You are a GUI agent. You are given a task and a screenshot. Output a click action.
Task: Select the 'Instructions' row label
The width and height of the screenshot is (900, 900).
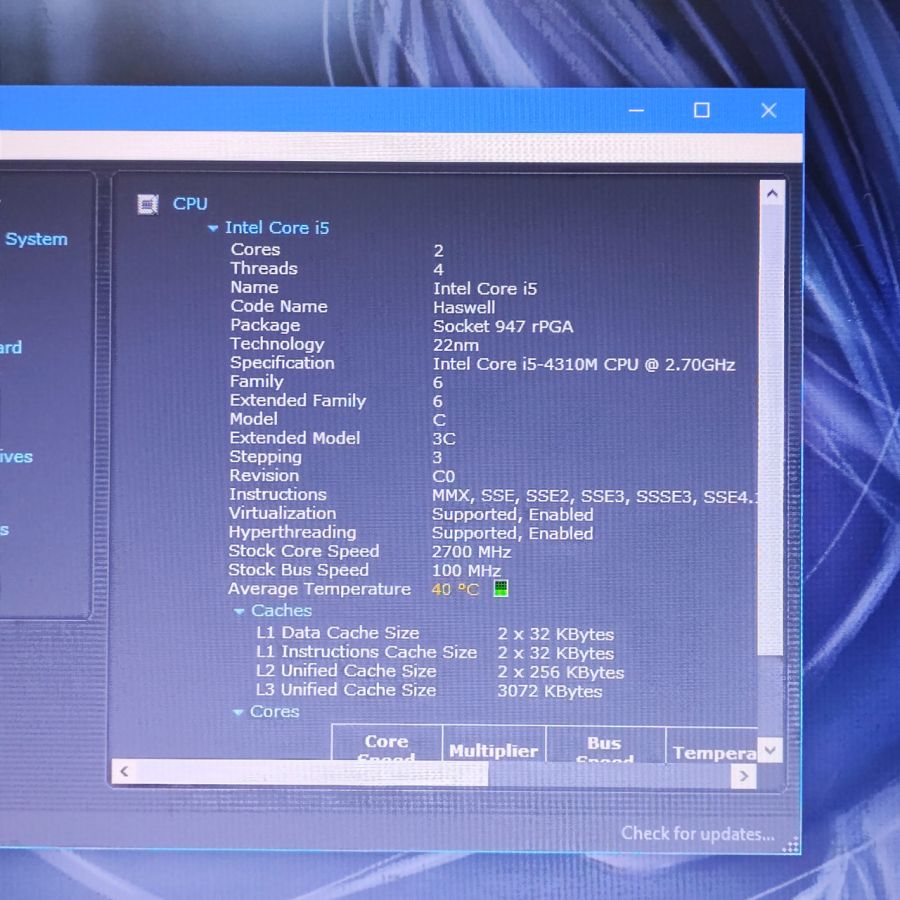click(278, 494)
